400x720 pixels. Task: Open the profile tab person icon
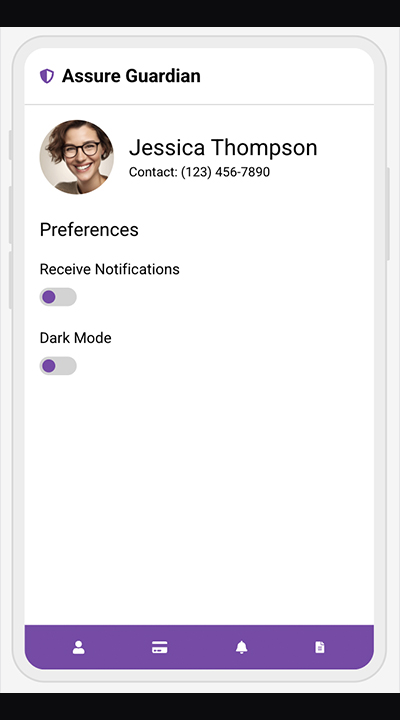(79, 647)
